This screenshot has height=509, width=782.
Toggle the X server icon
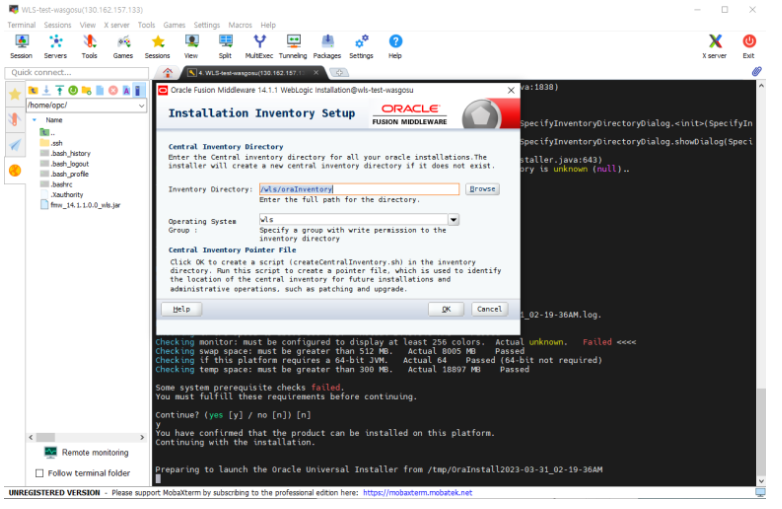(715, 46)
